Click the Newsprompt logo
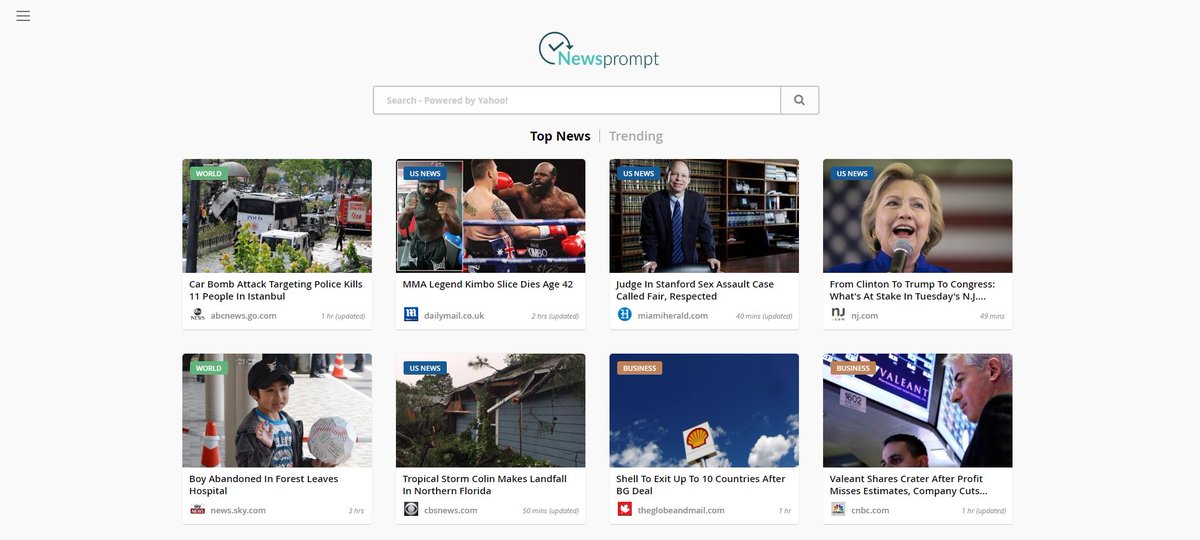This screenshot has width=1200, height=540. pos(599,50)
